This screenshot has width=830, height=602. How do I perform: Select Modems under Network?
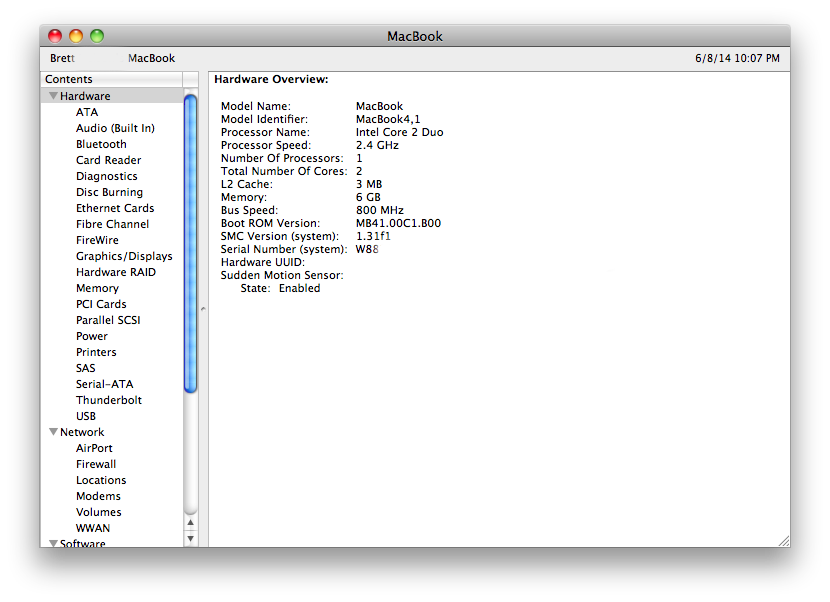point(98,496)
